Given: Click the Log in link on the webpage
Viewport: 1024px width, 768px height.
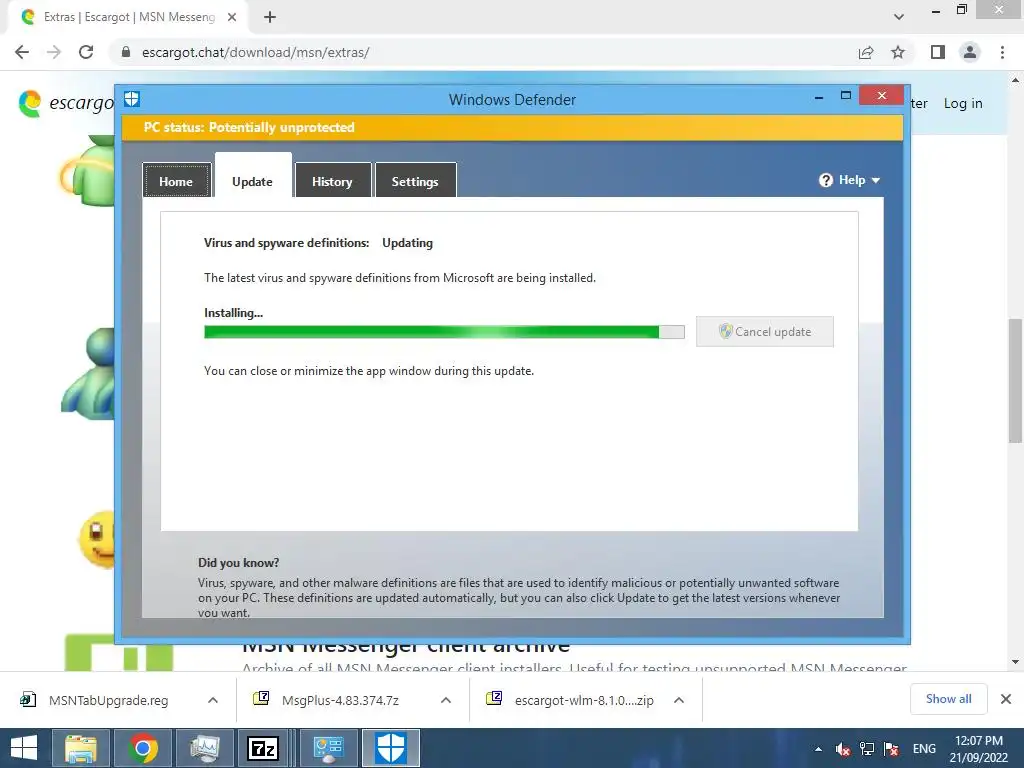Looking at the screenshot, I should [x=963, y=103].
